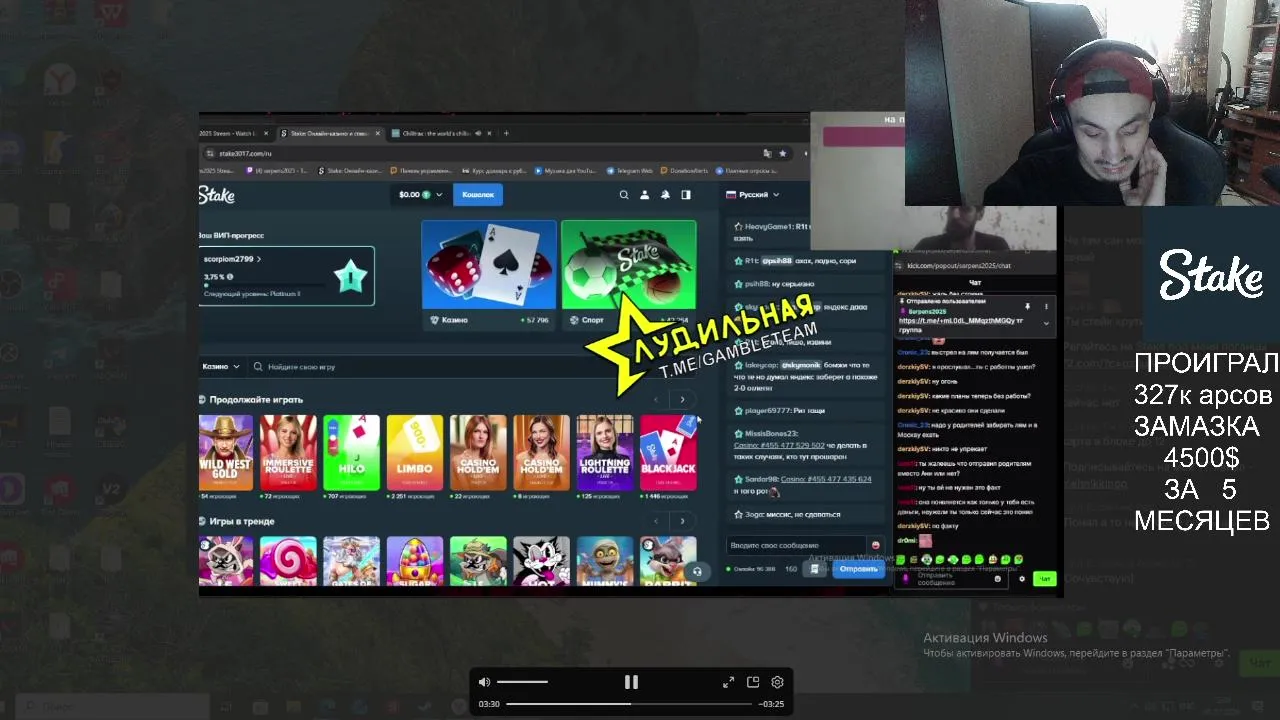The image size is (1280, 720).
Task: Enter fullscreen in the video player
Action: click(x=728, y=682)
